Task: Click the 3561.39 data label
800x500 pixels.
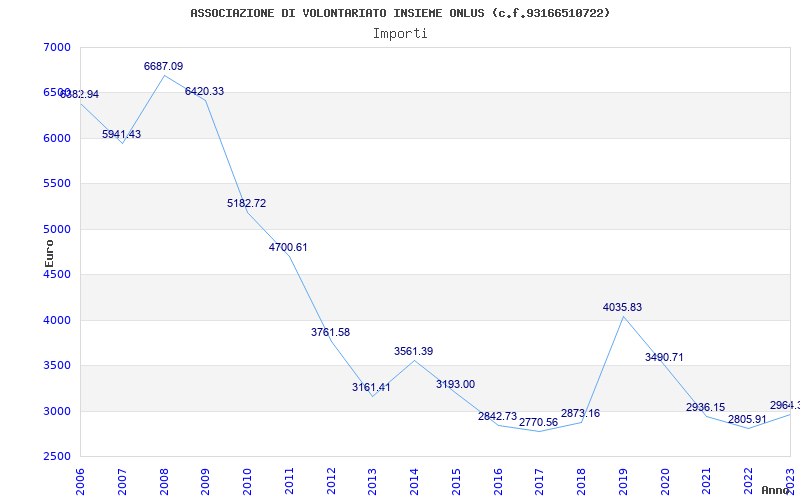Action: (x=413, y=351)
